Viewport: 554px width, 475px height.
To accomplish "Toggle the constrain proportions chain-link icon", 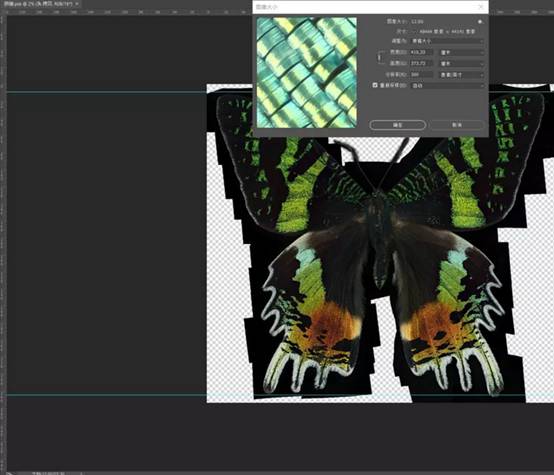I will 379,57.
